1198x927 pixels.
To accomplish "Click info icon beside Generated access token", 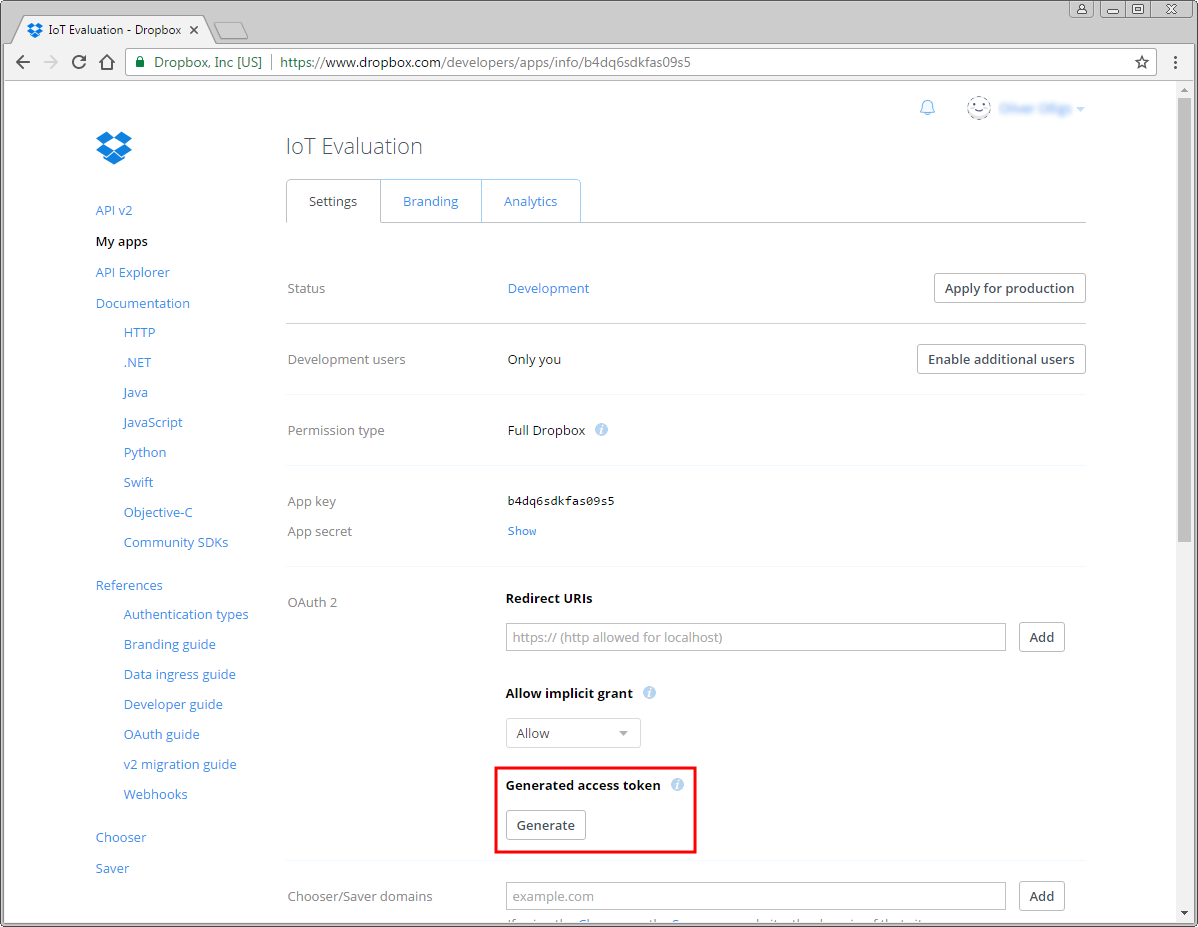I will click(x=677, y=785).
